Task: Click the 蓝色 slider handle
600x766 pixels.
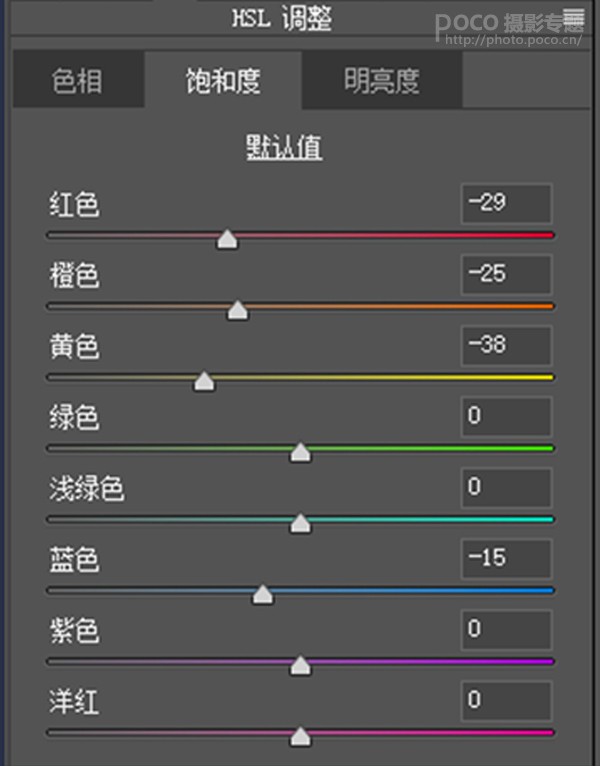Action: coord(263,595)
